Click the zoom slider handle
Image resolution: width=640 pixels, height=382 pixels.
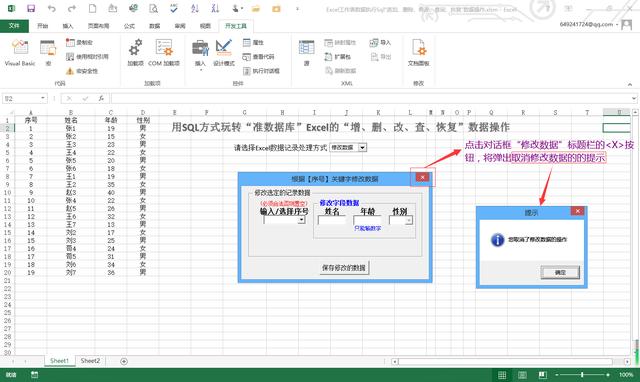[582, 375]
